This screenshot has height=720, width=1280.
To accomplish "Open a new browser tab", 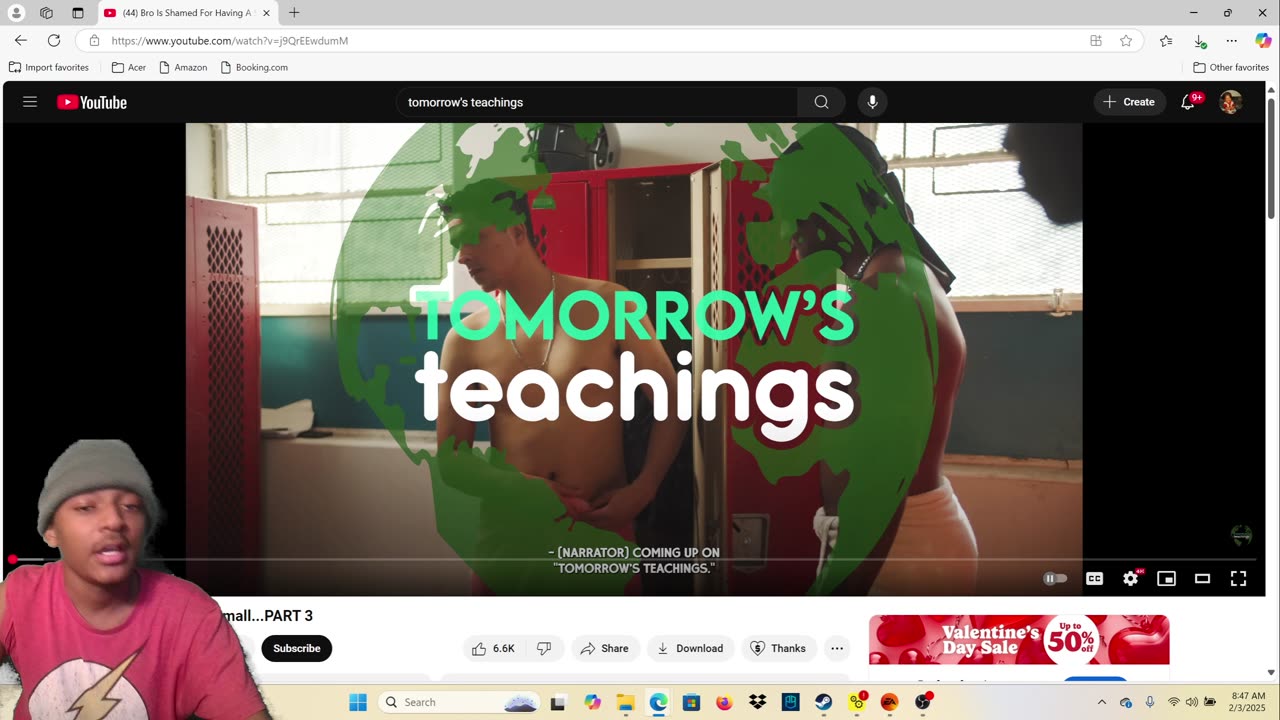I will point(294,13).
